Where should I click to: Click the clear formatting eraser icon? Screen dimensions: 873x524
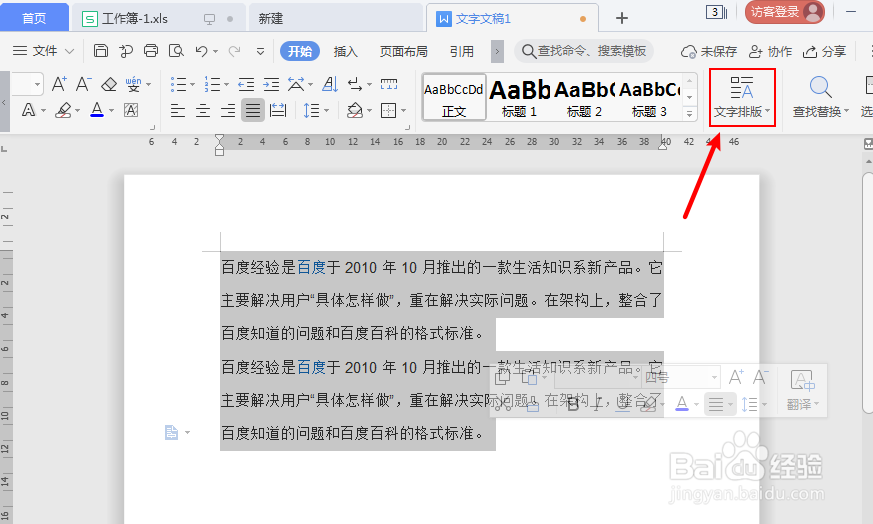[x=109, y=84]
